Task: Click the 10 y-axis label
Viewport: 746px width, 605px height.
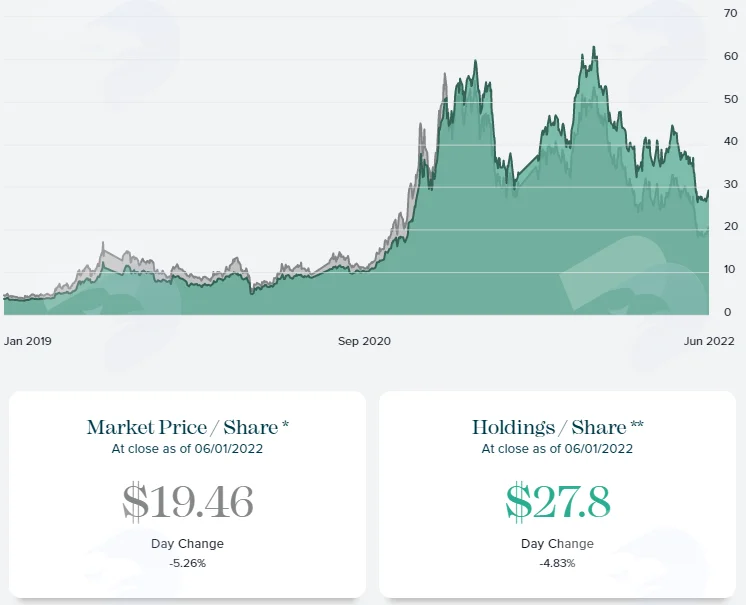Action: 730,269
